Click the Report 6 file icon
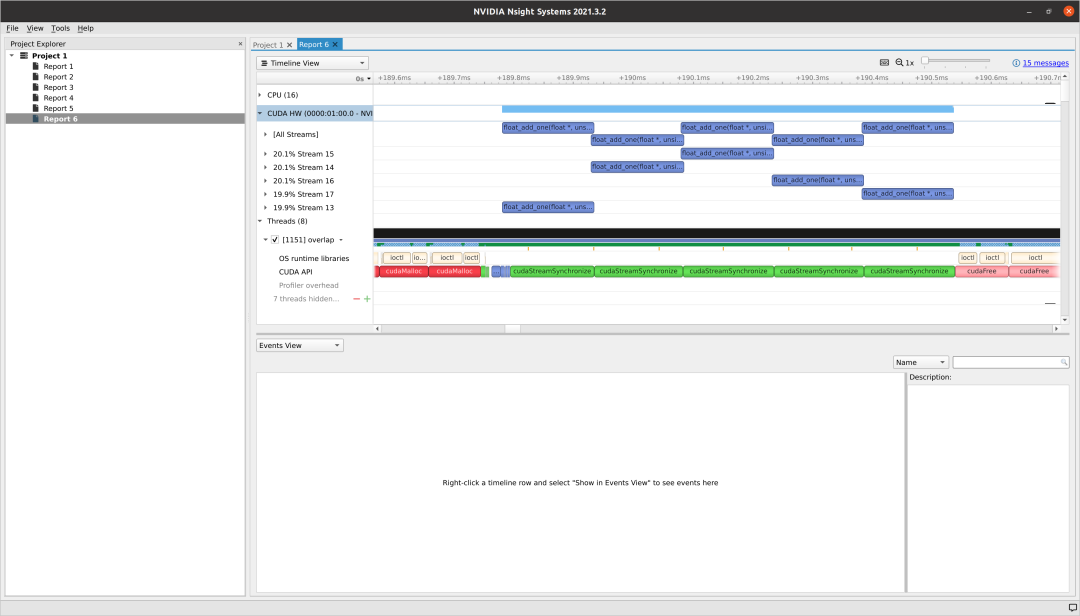The width and height of the screenshot is (1080, 616). pyautogui.click(x=36, y=119)
